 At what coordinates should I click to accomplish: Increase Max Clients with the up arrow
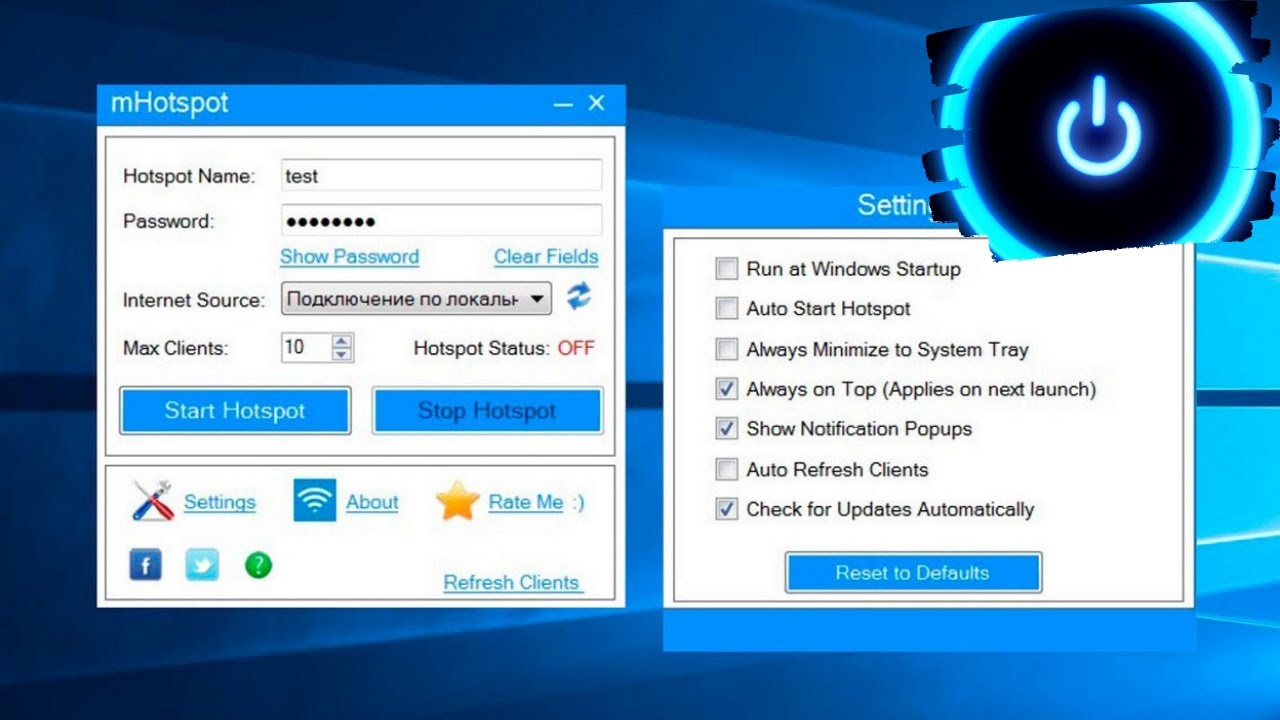click(x=342, y=341)
